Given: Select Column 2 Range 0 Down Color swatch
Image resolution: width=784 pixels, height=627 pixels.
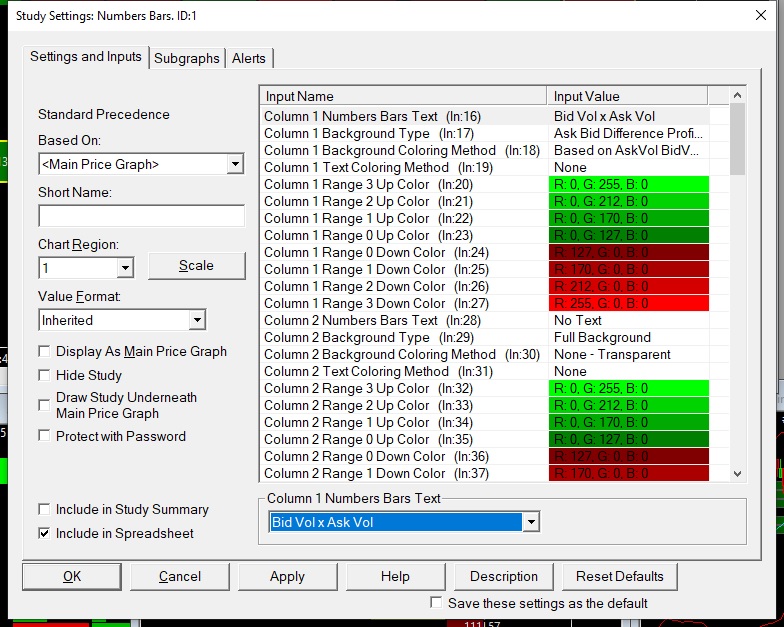Looking at the screenshot, I should click(x=628, y=456).
